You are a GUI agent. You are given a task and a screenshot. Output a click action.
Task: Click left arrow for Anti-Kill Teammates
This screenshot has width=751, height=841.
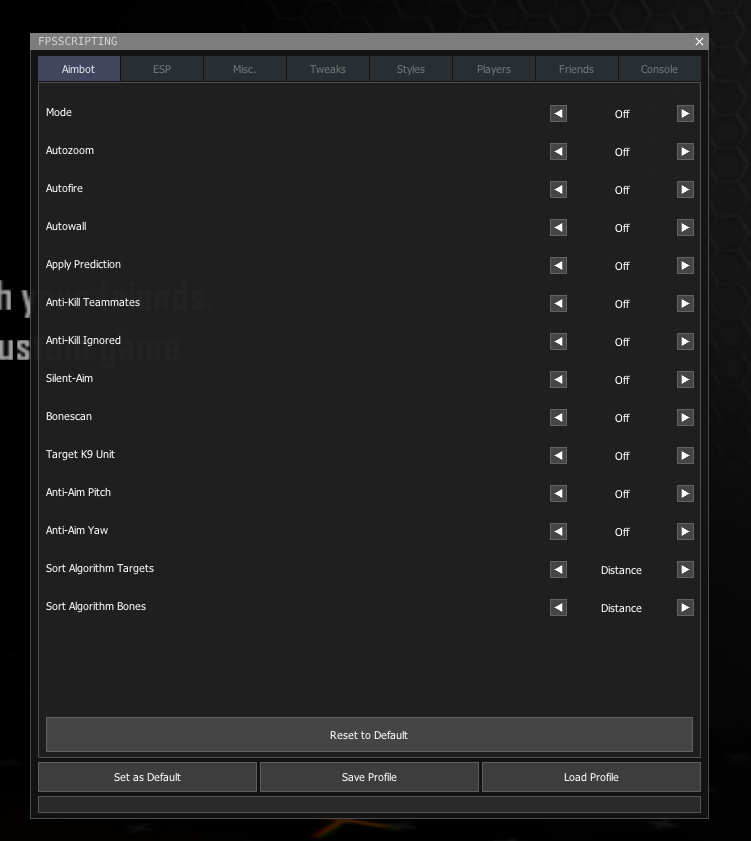(558, 304)
